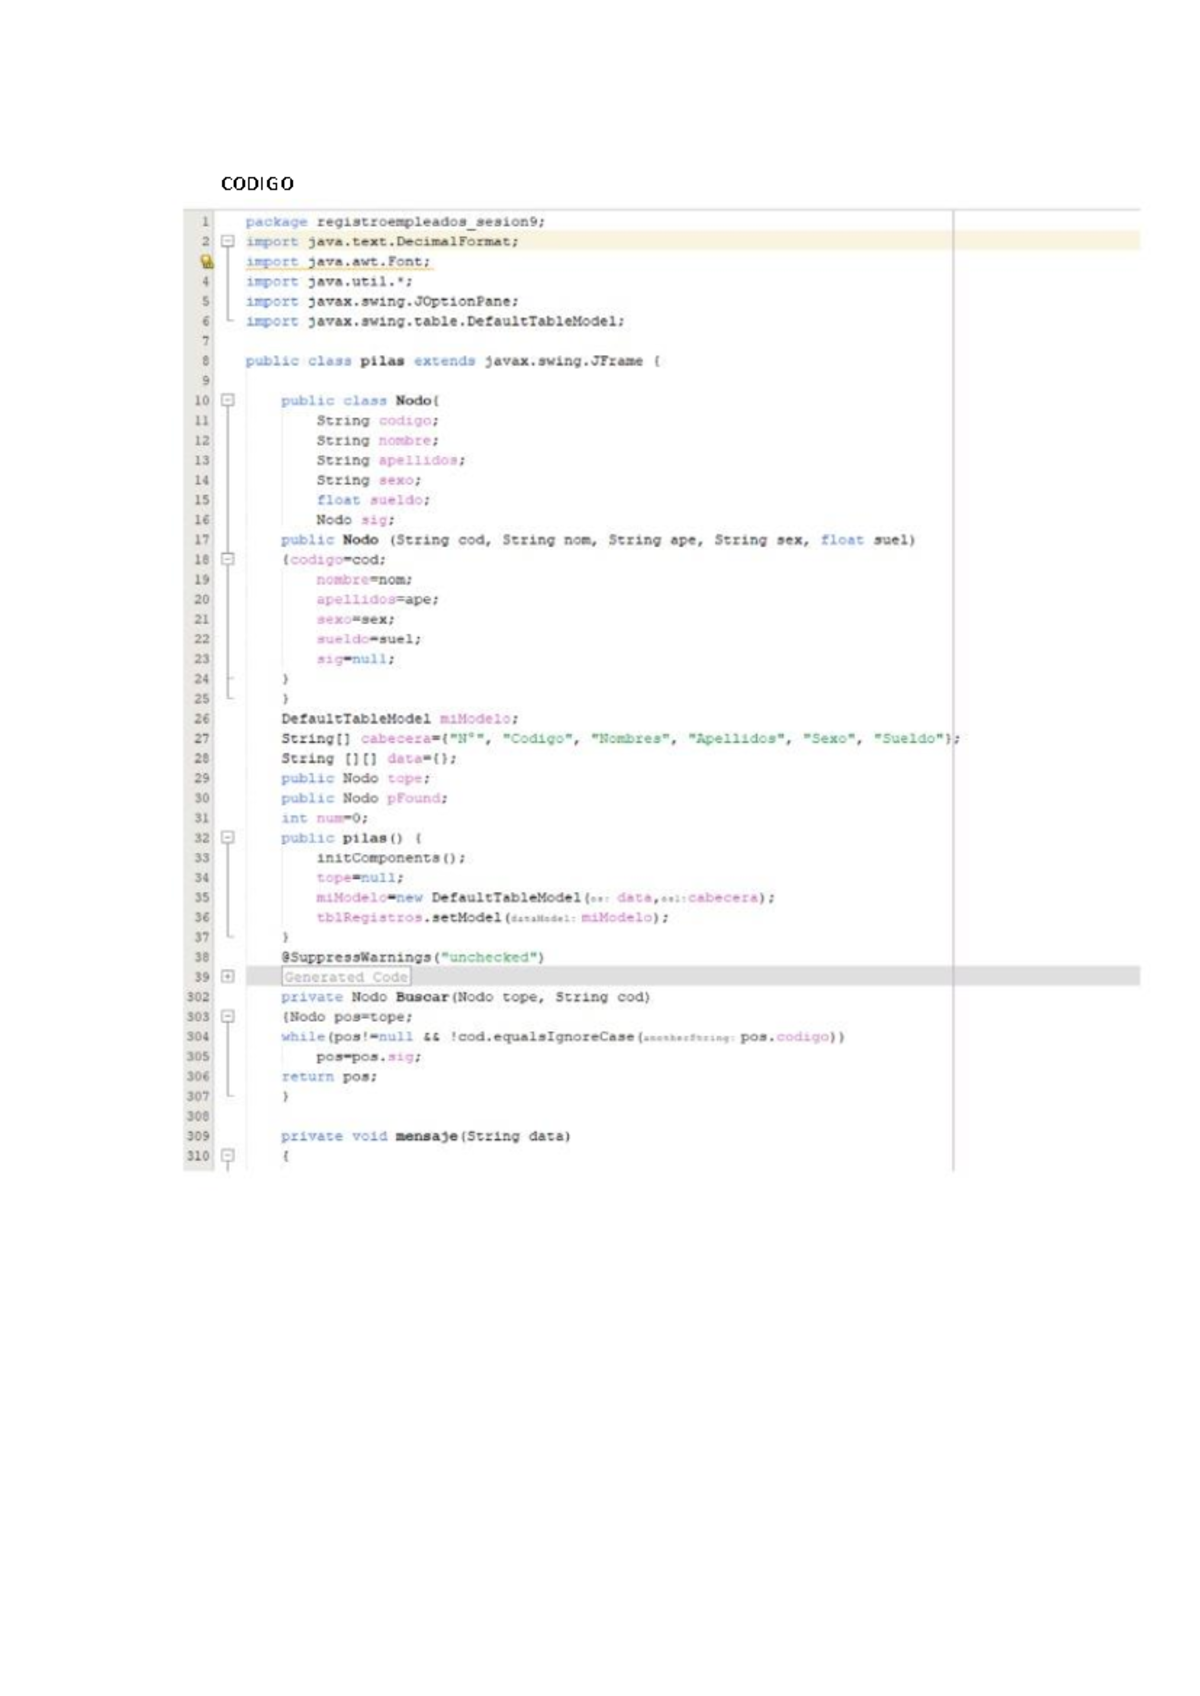Collapse the mensaje method fold at line 310

pyautogui.click(x=228, y=1155)
